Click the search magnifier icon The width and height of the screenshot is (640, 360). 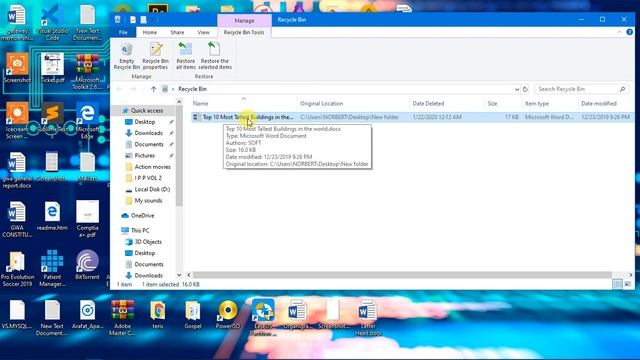pyautogui.click(x=622, y=89)
